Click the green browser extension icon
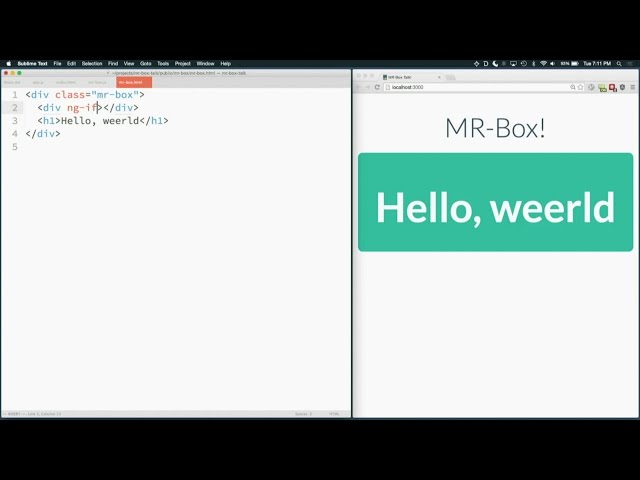This screenshot has height=480, width=640. click(x=602, y=88)
